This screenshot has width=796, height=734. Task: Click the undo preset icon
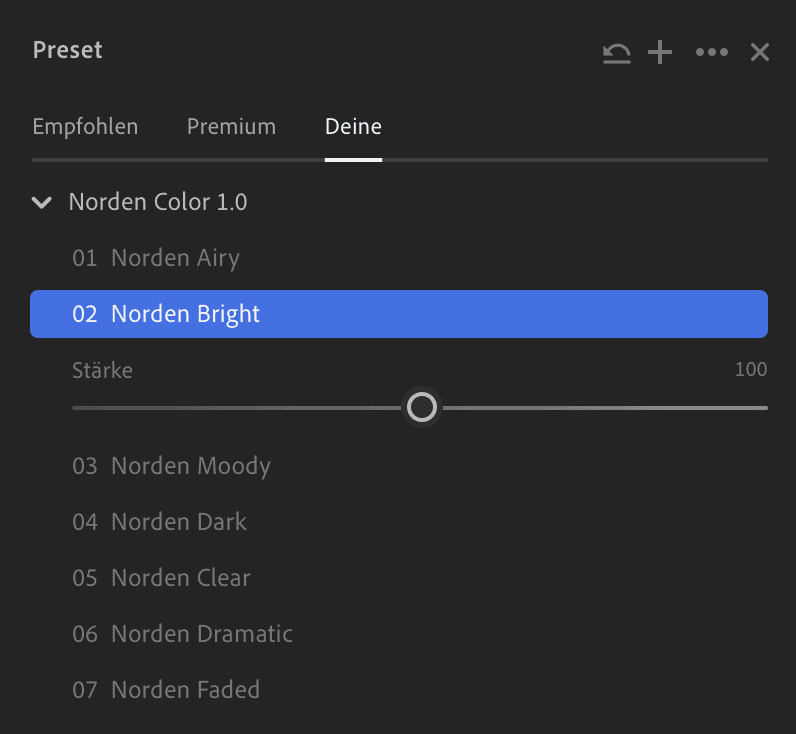(x=616, y=52)
